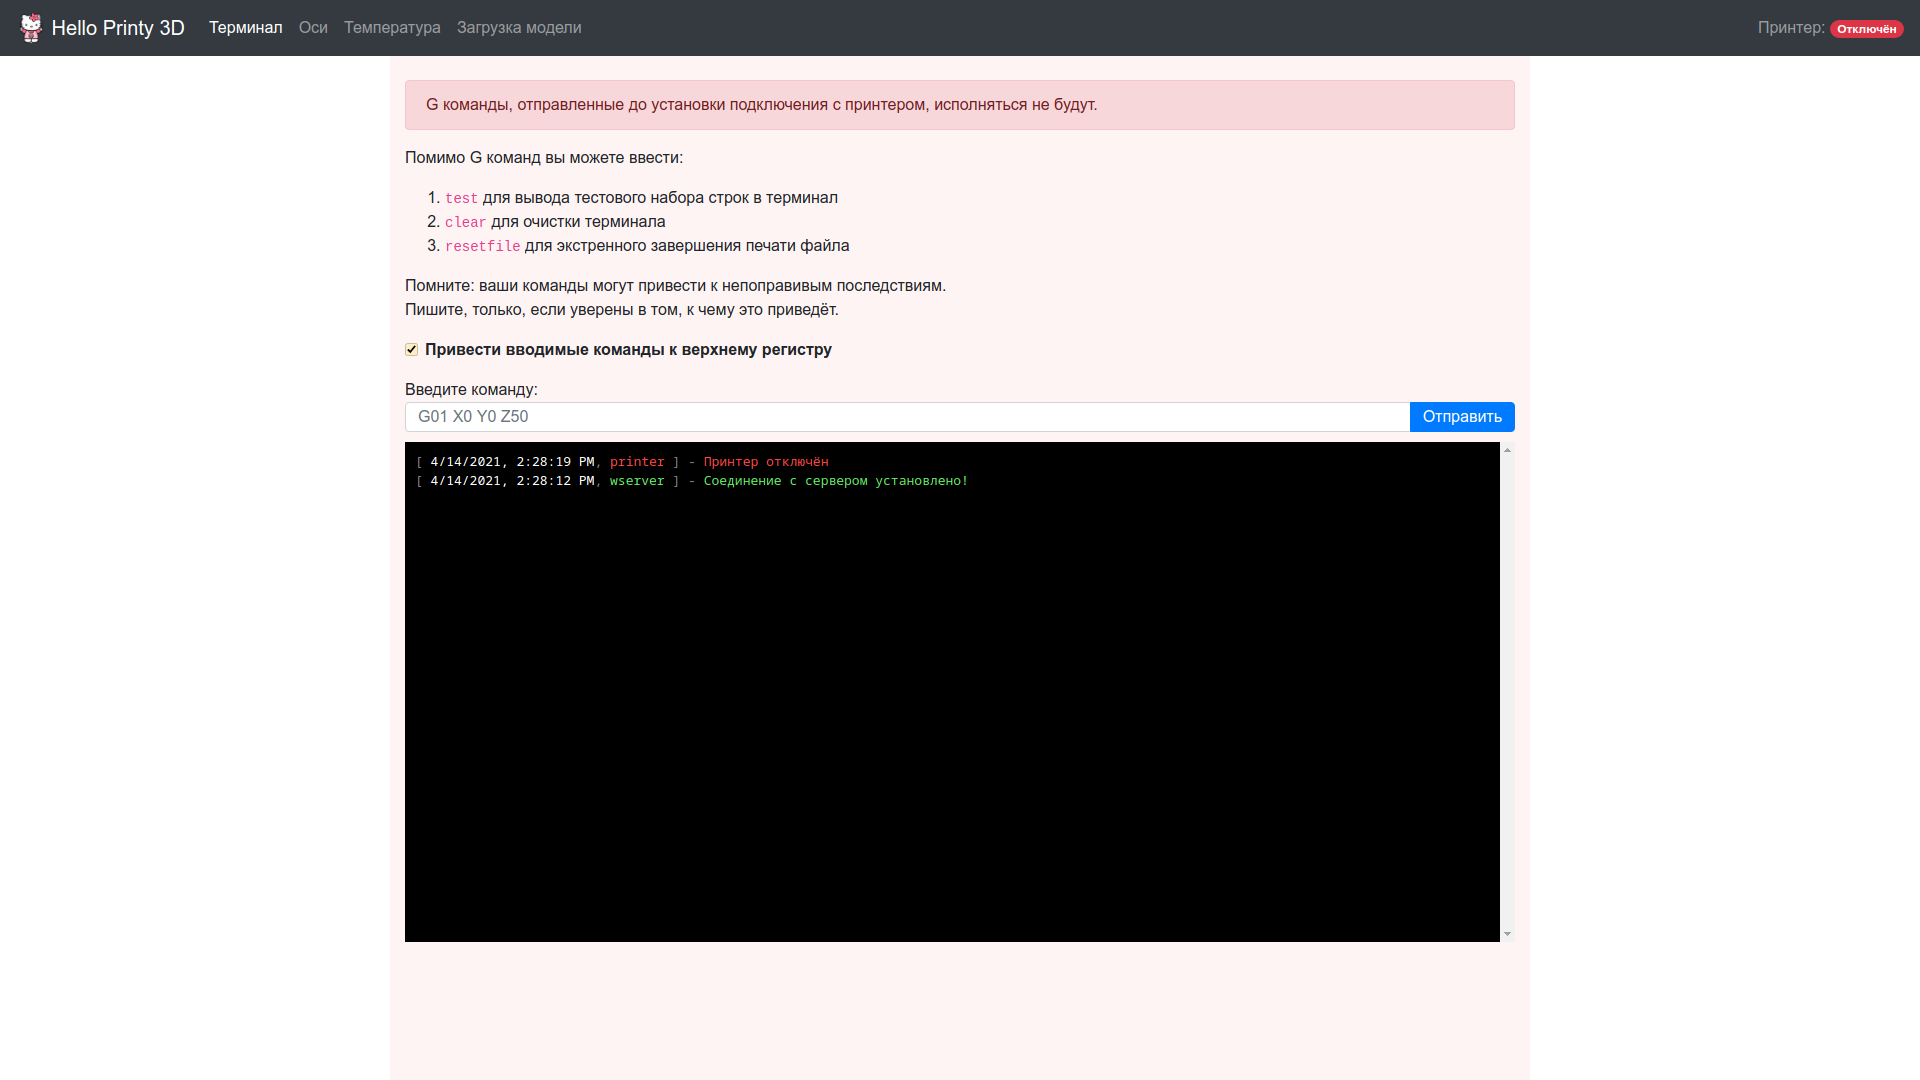Click the terminal scrollbar up arrow
Image resolution: width=1920 pixels, height=1080 pixels.
click(x=1507, y=450)
